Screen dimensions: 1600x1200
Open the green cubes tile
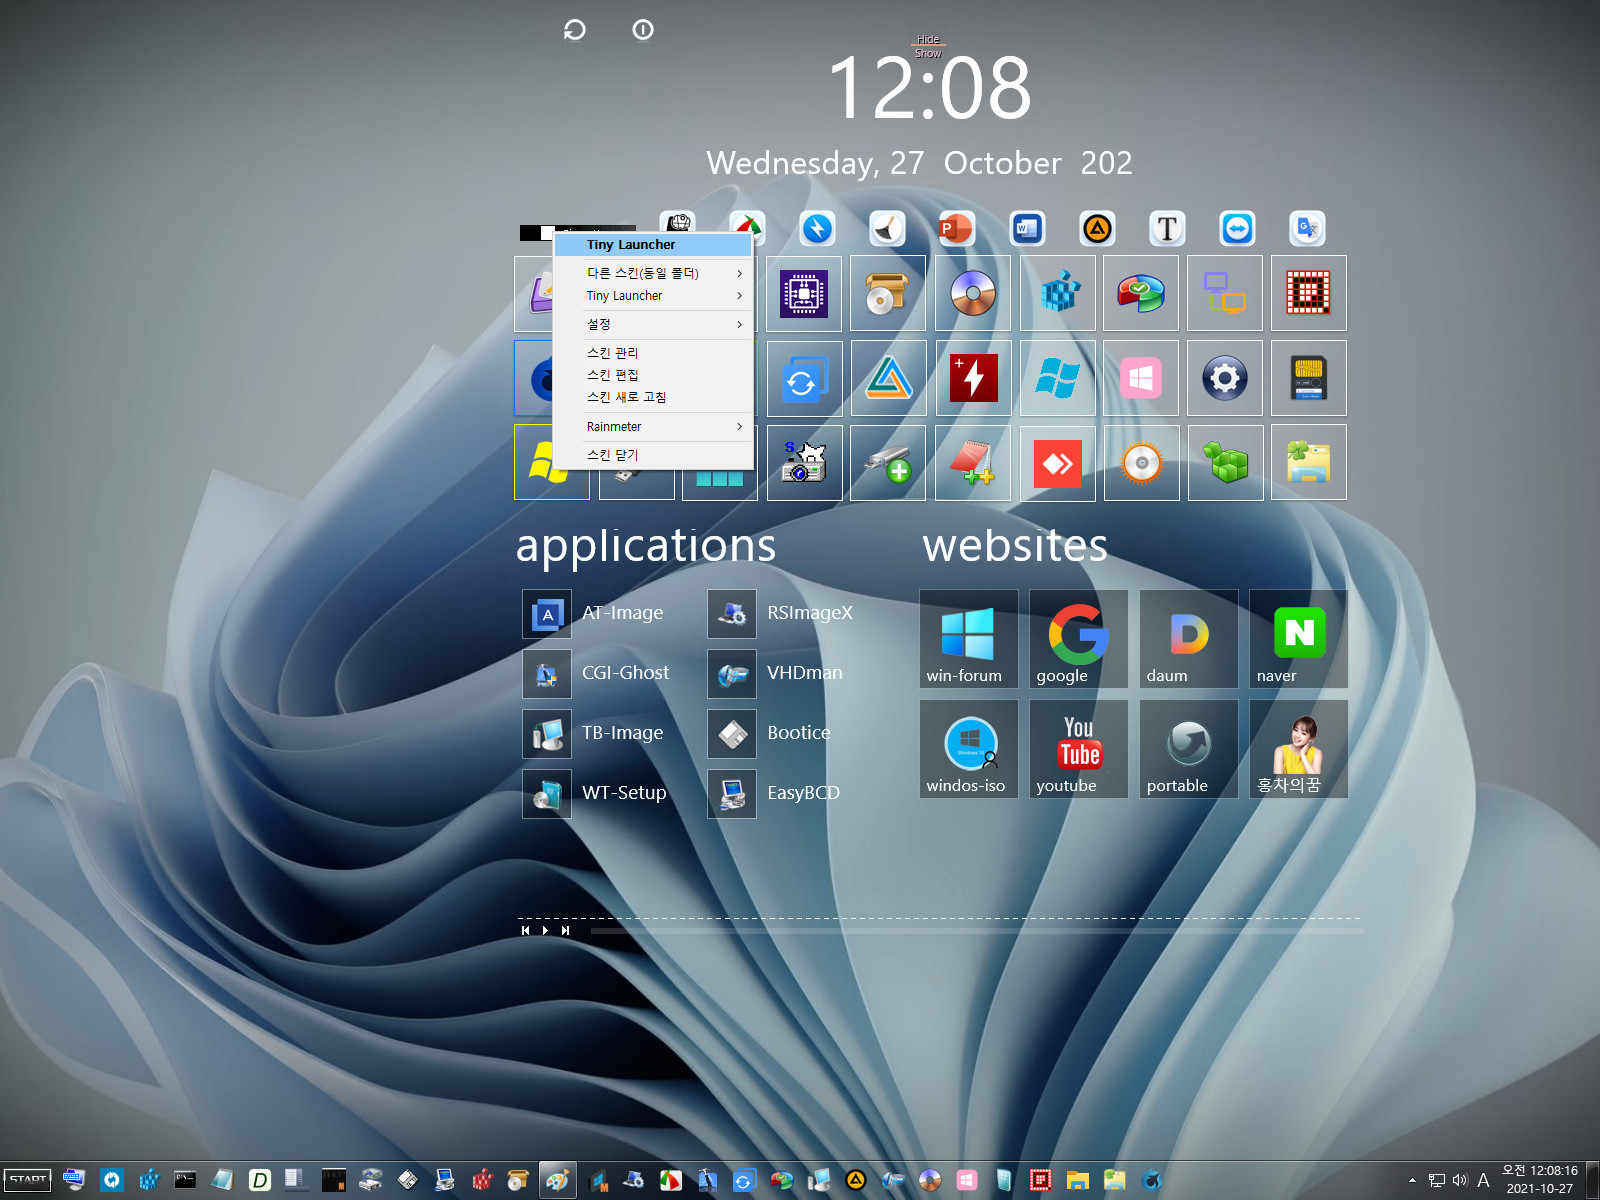pyautogui.click(x=1225, y=462)
